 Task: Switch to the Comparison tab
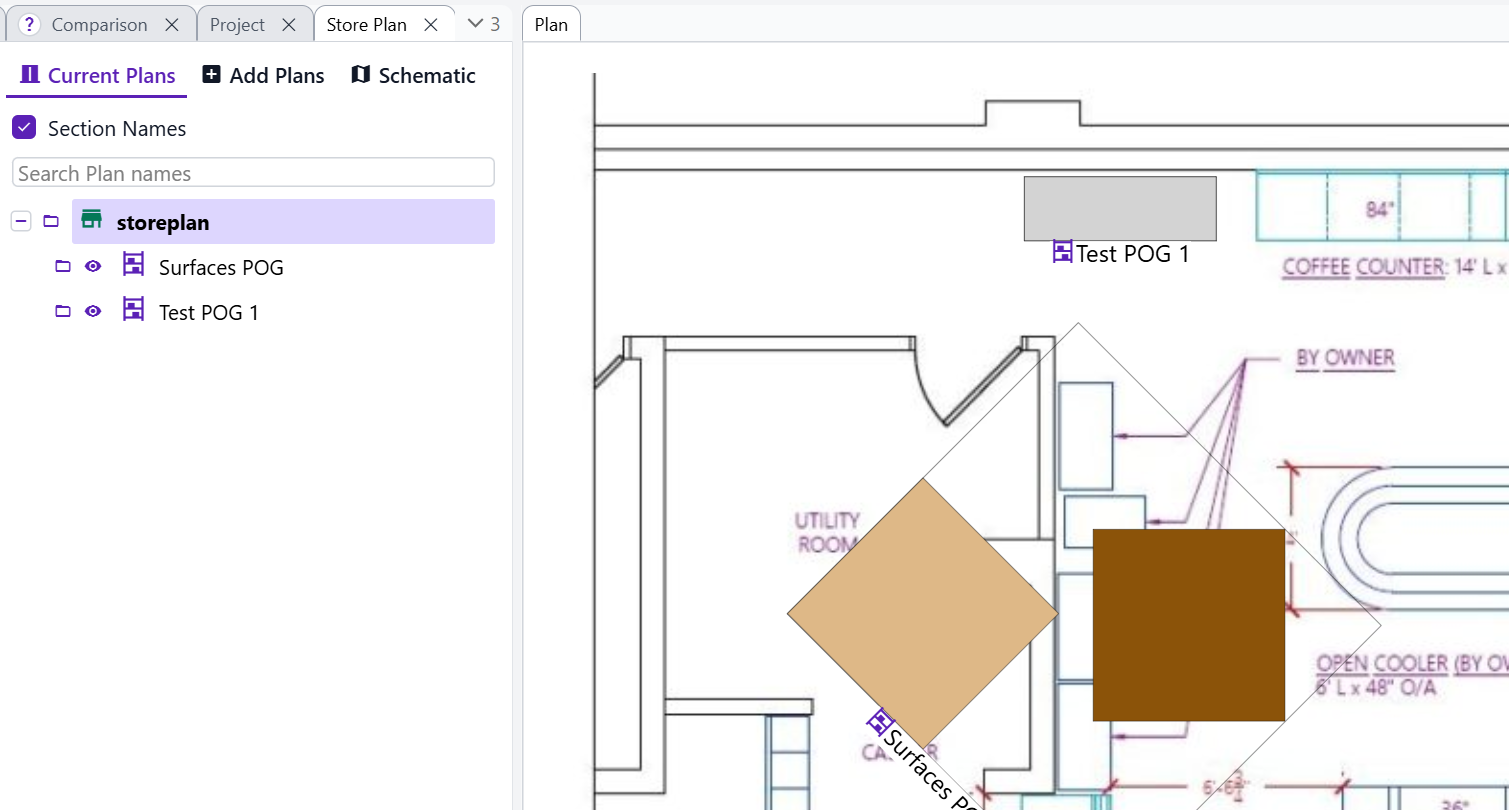[99, 25]
